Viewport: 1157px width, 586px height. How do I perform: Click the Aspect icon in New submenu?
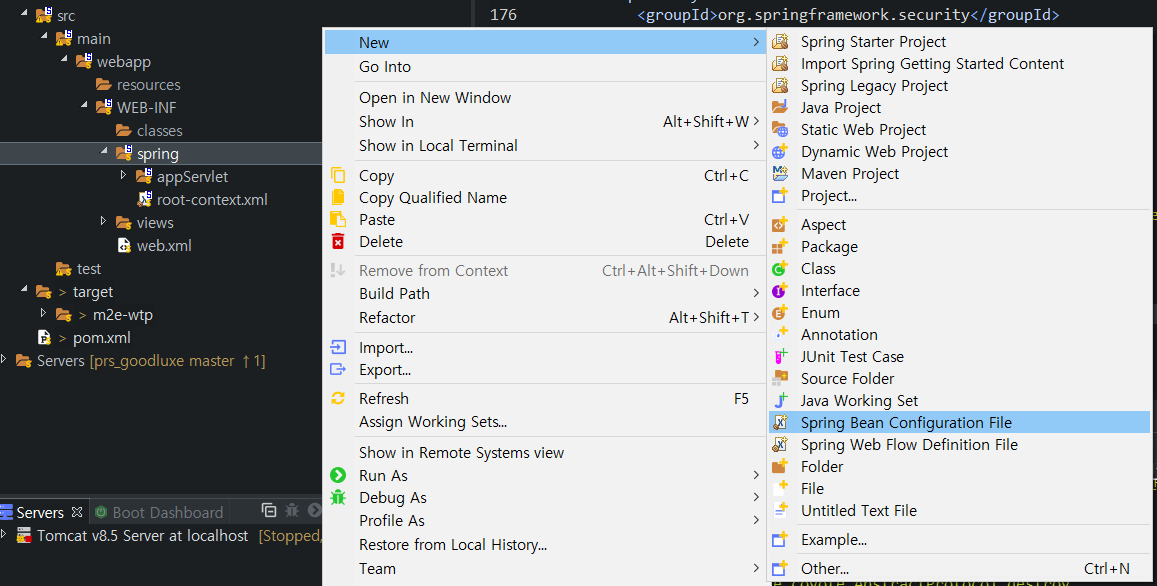[780, 225]
